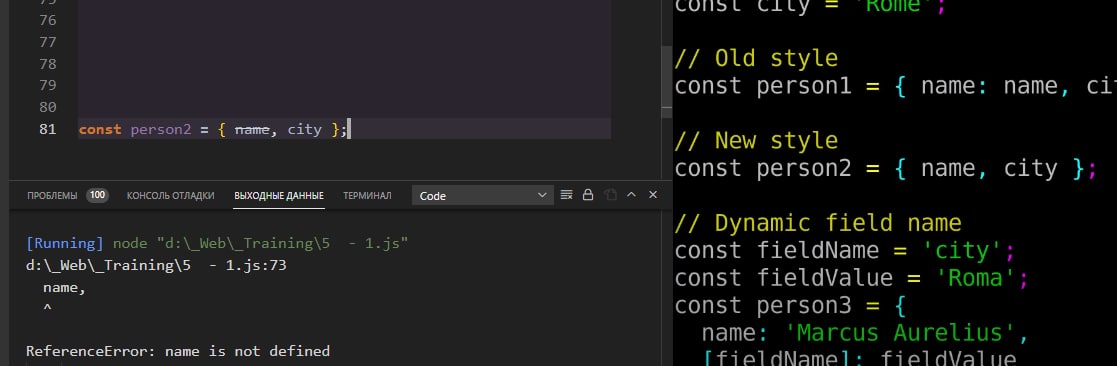Click the [fieldName] computed key line
1117x366 pixels.
point(859,358)
